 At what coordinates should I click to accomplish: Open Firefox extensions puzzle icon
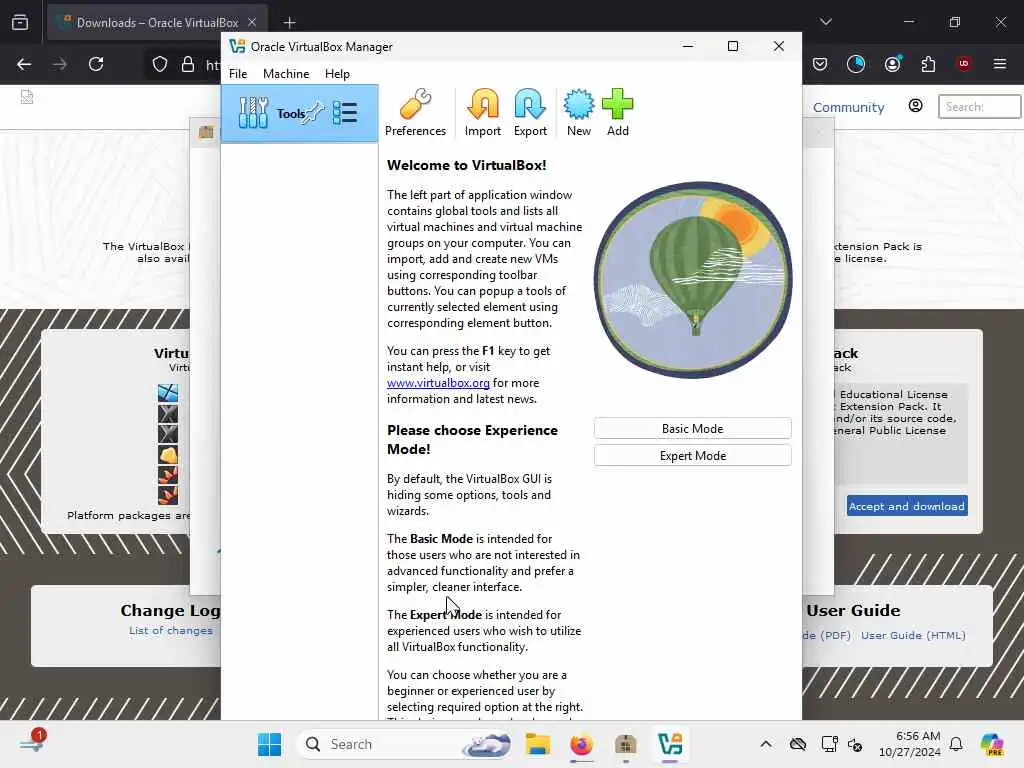(x=928, y=64)
